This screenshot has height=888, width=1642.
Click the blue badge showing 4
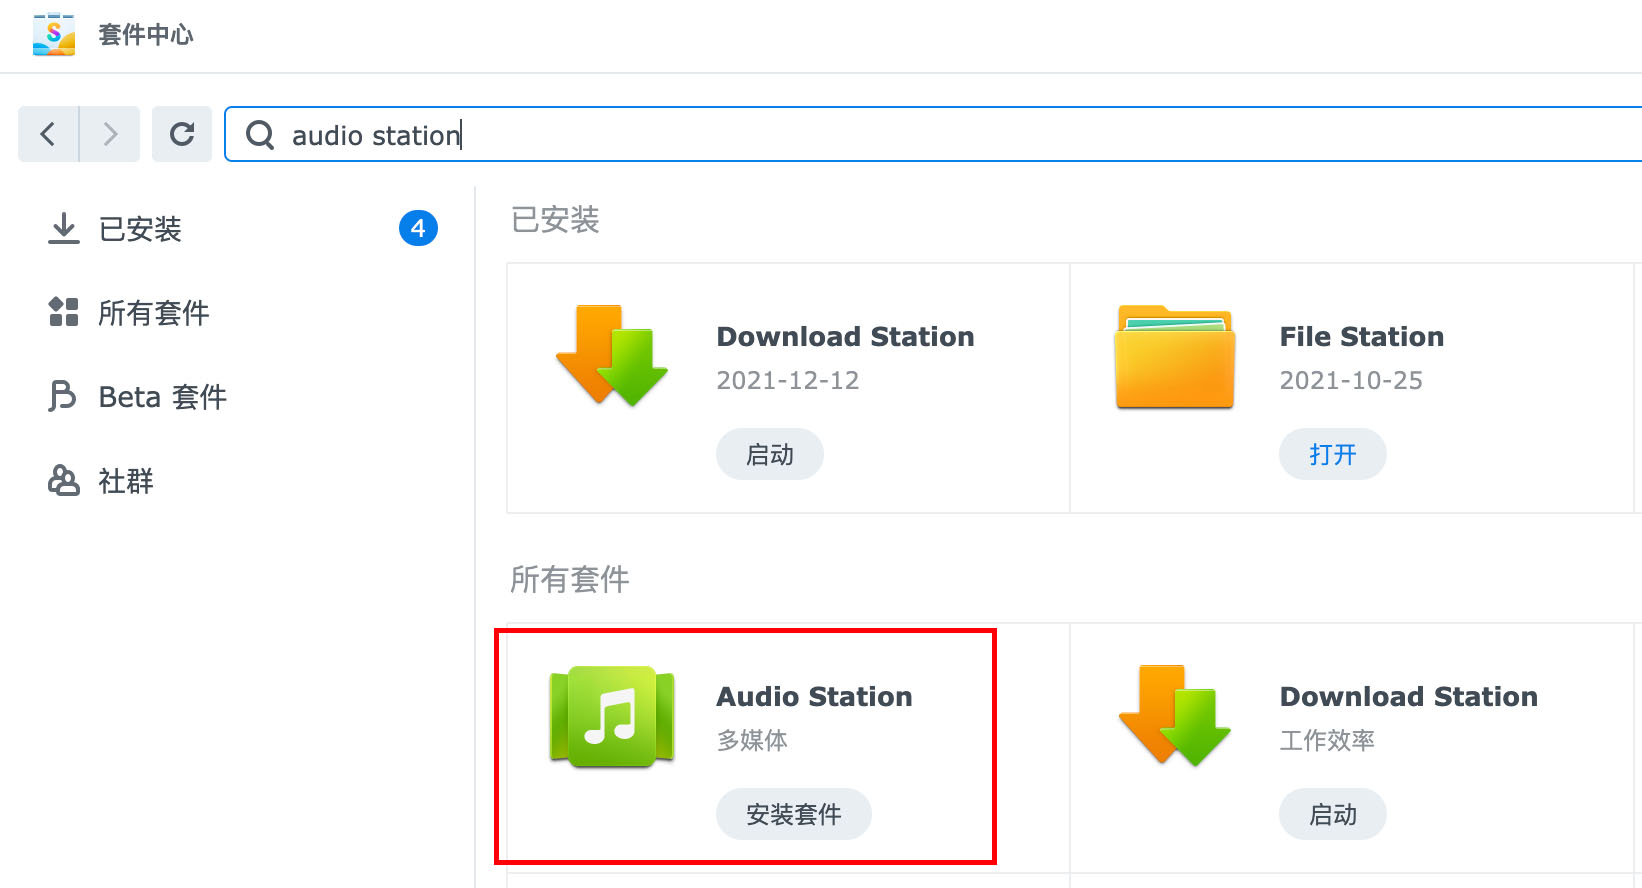pos(418,229)
